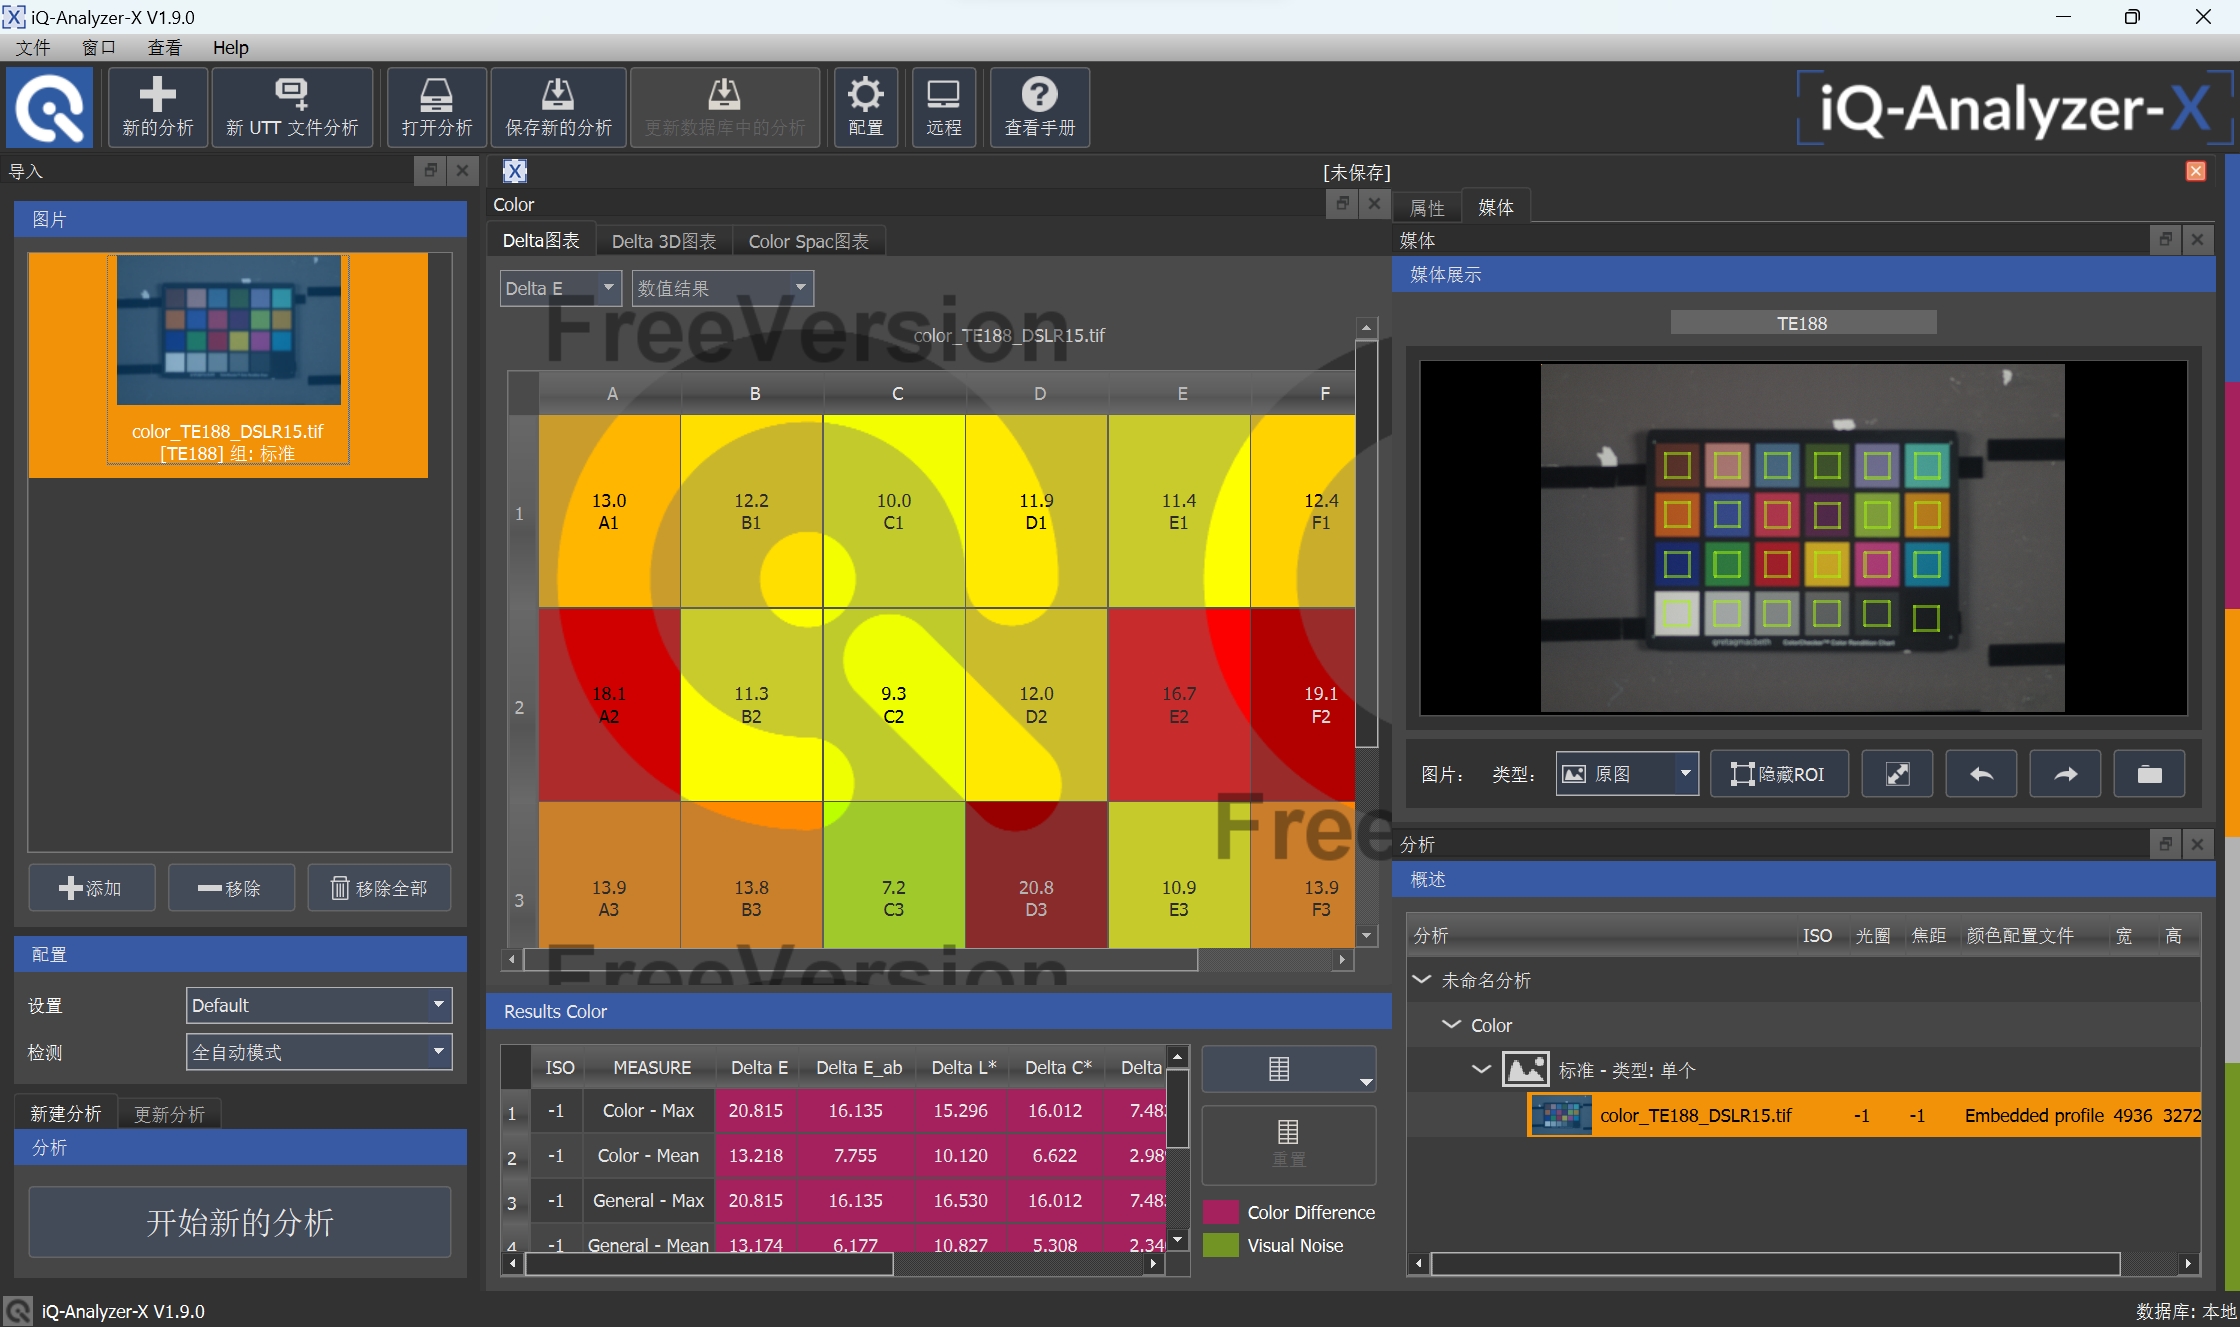The width and height of the screenshot is (2240, 1327).
Task: Collapse the Color tree node
Action: (1451, 1025)
